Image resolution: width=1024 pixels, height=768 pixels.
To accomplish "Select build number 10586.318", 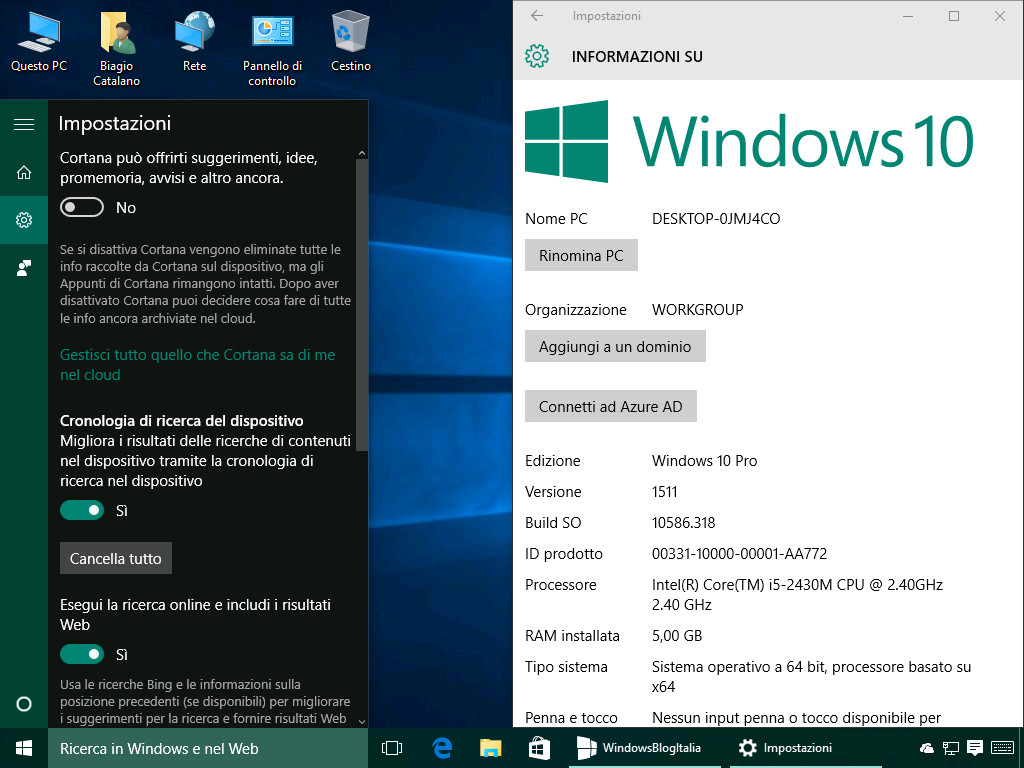I will pos(683,522).
